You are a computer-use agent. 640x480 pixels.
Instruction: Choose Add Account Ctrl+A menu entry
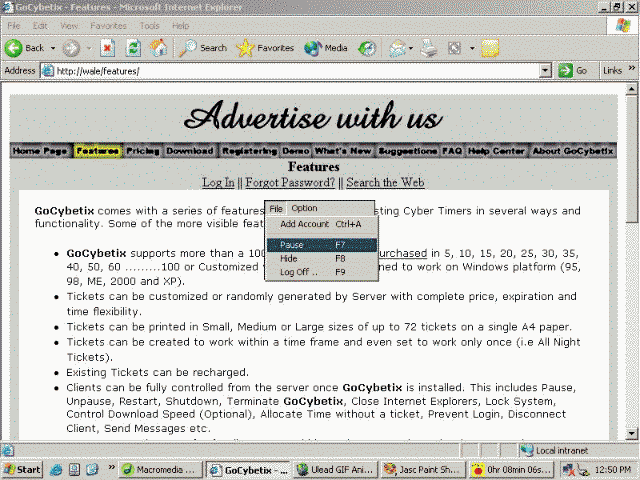pos(321,224)
